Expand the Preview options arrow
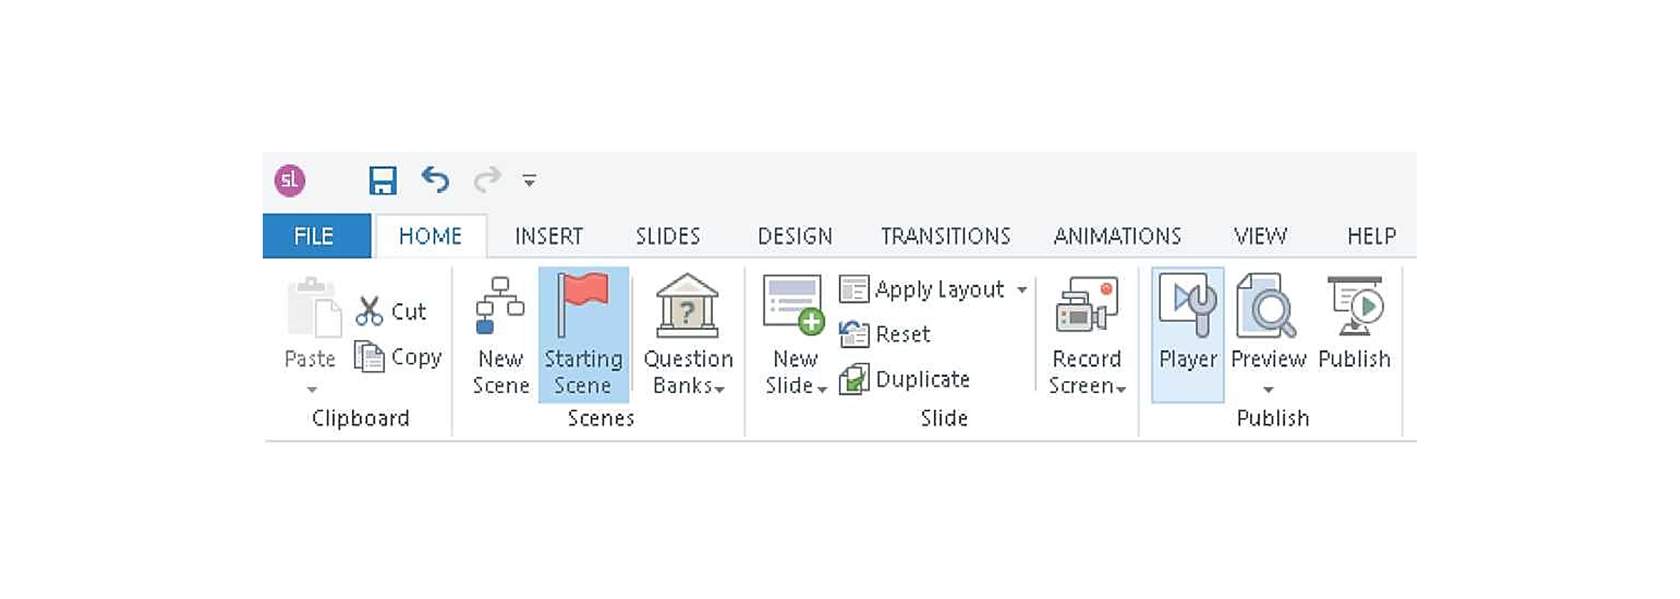Image resolution: width=1680 pixels, height=599 pixels. (x=1268, y=389)
